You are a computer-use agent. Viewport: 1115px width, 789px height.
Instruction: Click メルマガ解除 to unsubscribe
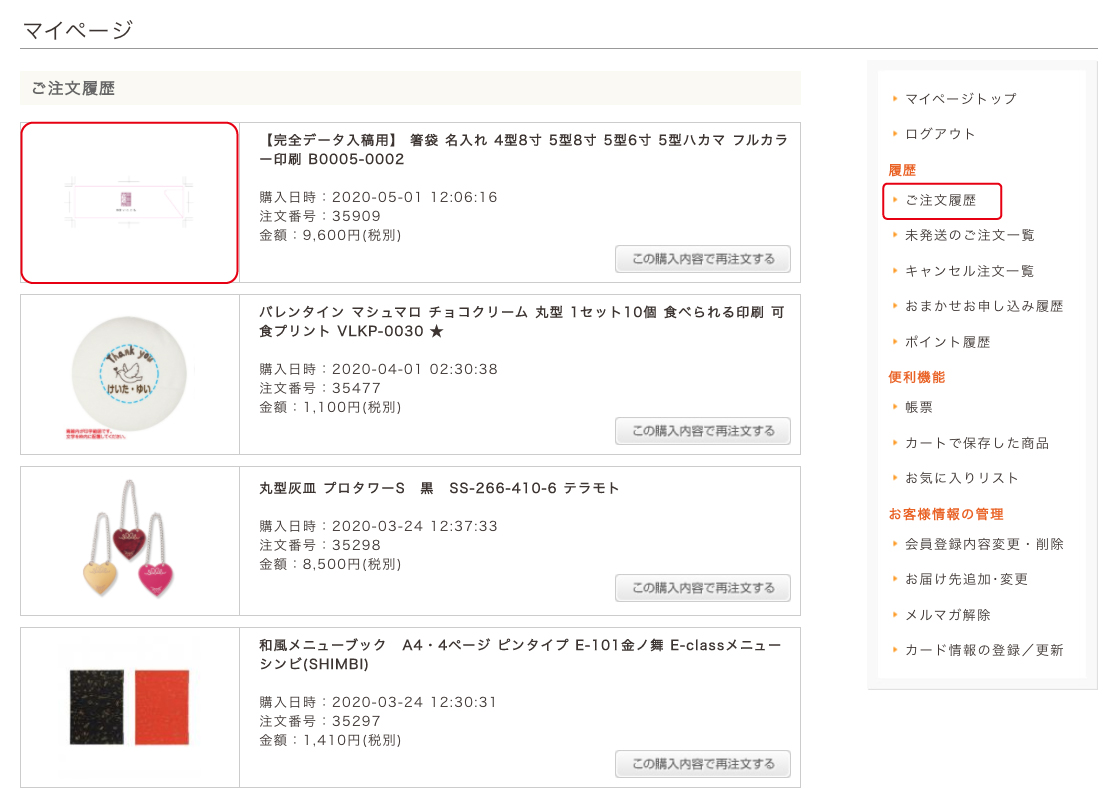(947, 615)
